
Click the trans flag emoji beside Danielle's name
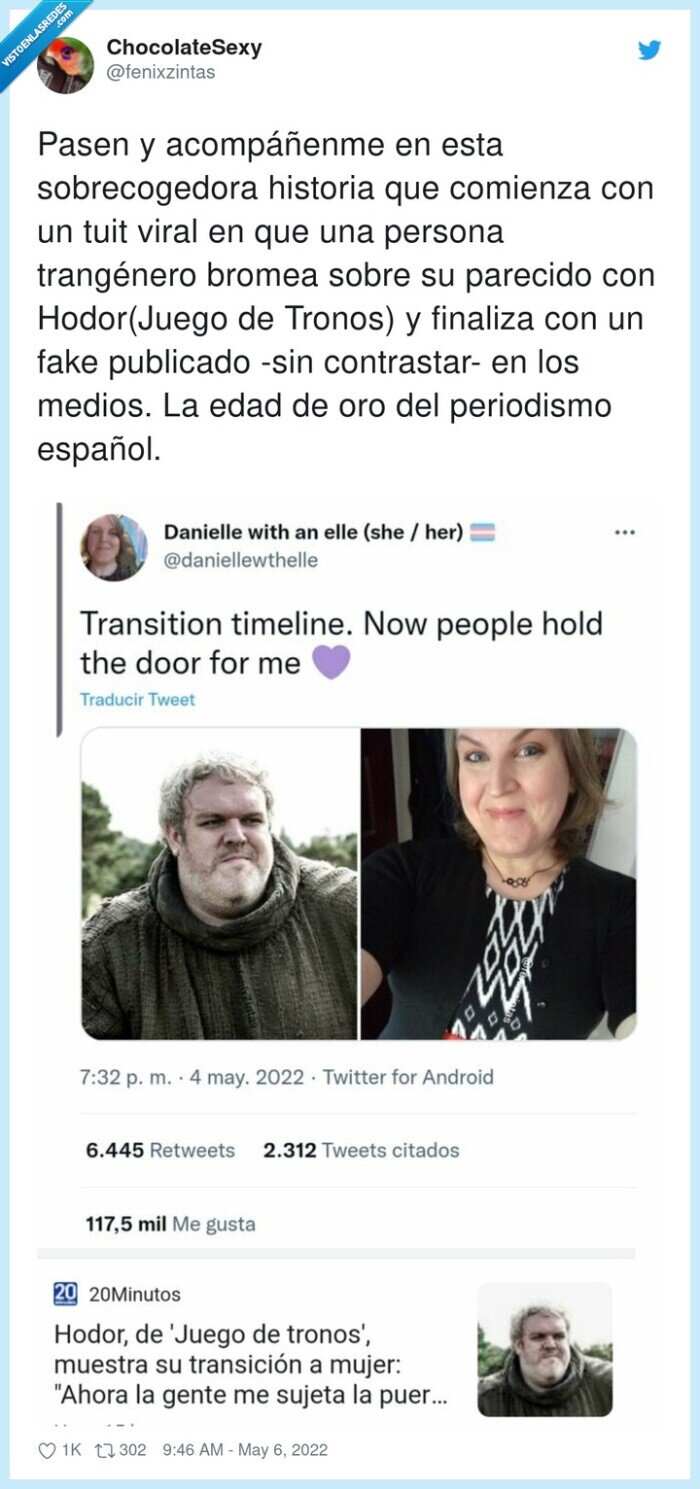click(482, 533)
